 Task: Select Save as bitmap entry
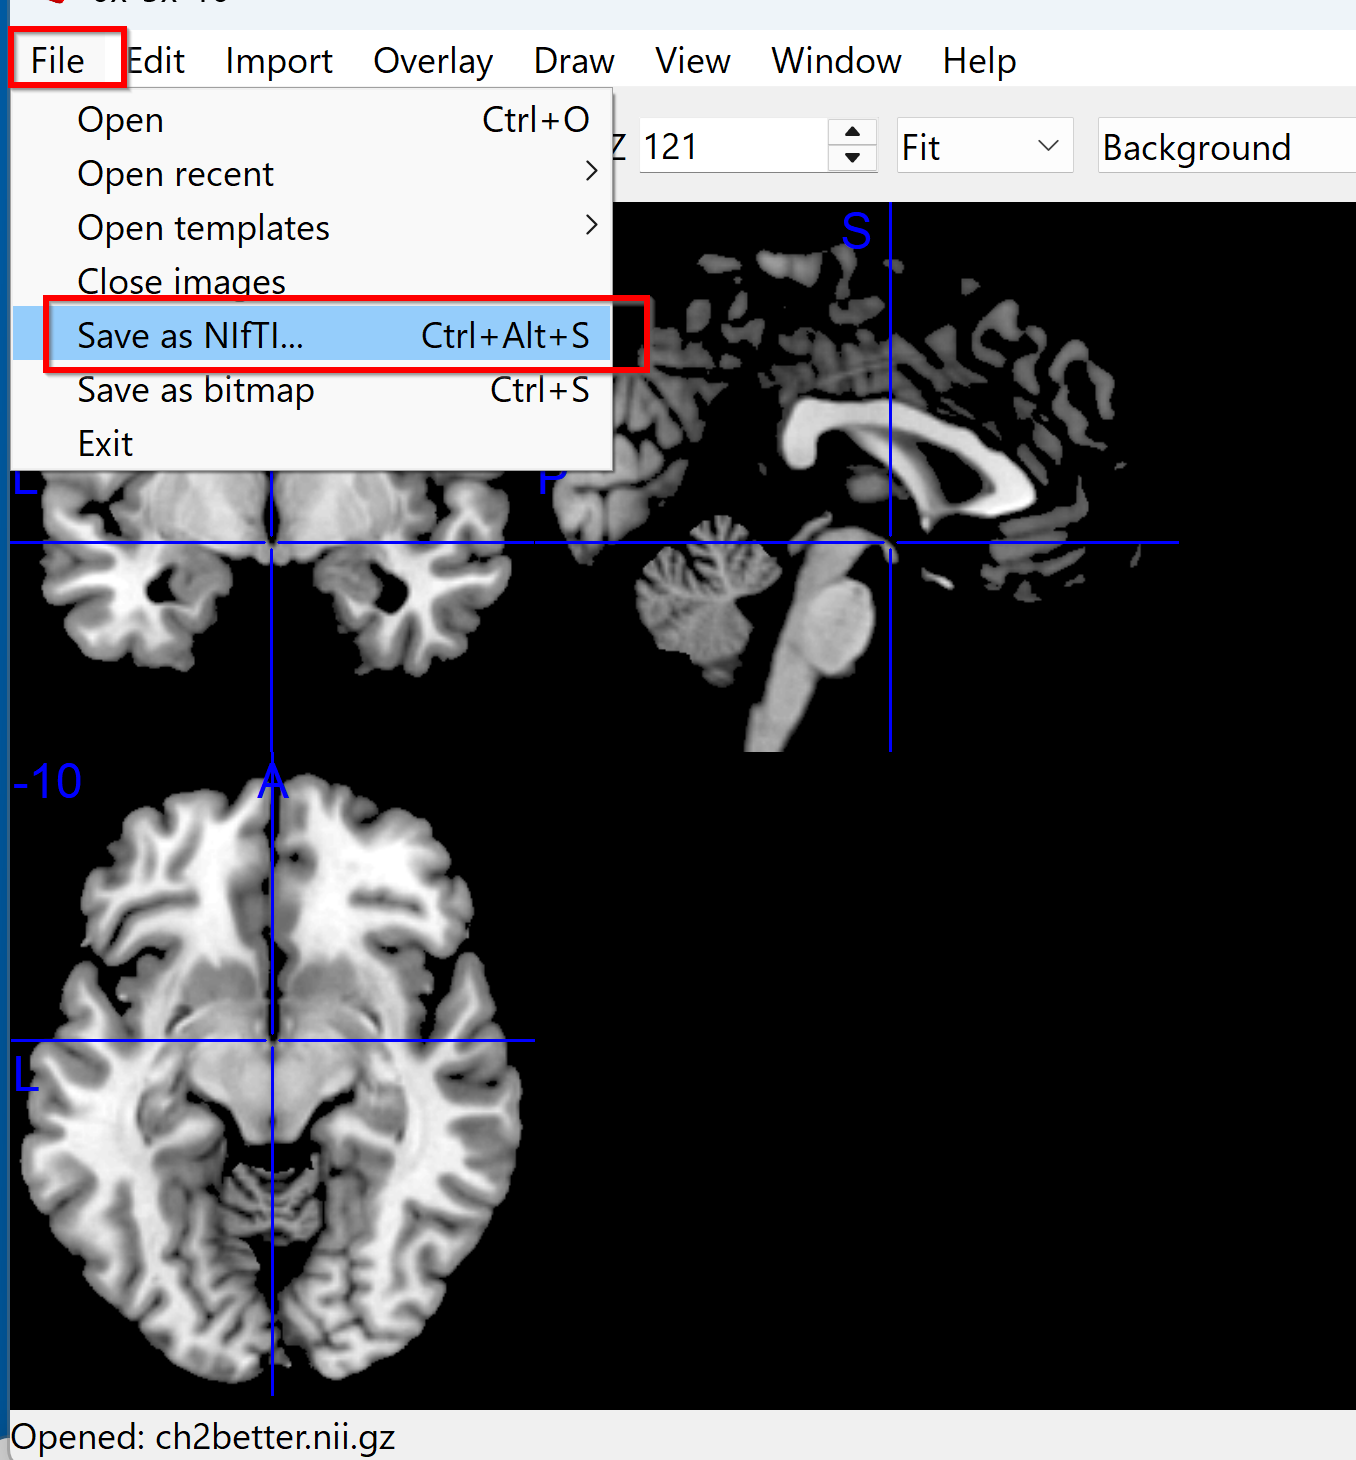click(x=195, y=390)
